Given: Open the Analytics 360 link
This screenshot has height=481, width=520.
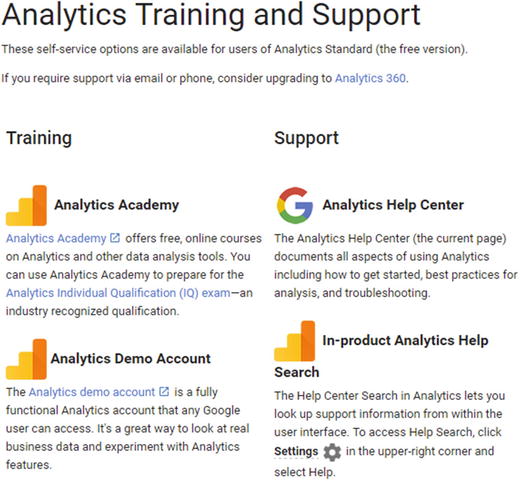Looking at the screenshot, I should point(370,78).
